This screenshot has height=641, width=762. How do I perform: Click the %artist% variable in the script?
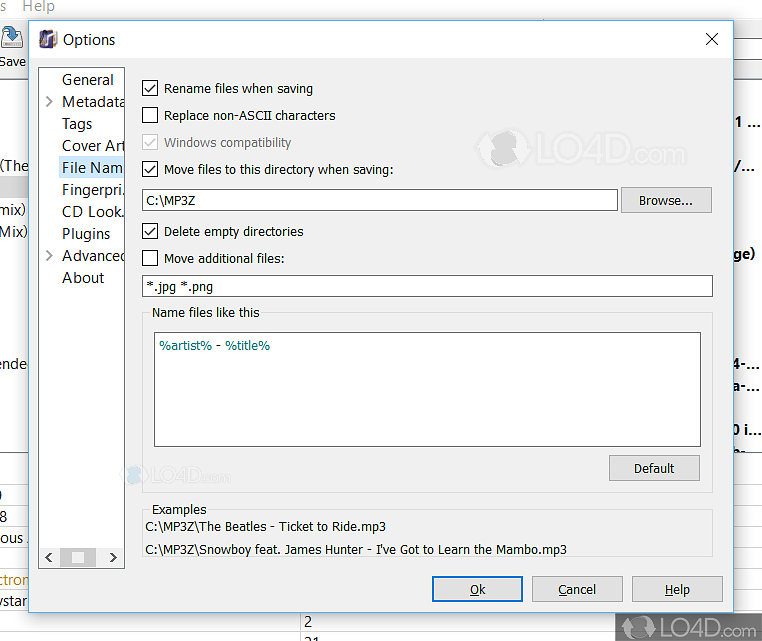[x=186, y=346]
